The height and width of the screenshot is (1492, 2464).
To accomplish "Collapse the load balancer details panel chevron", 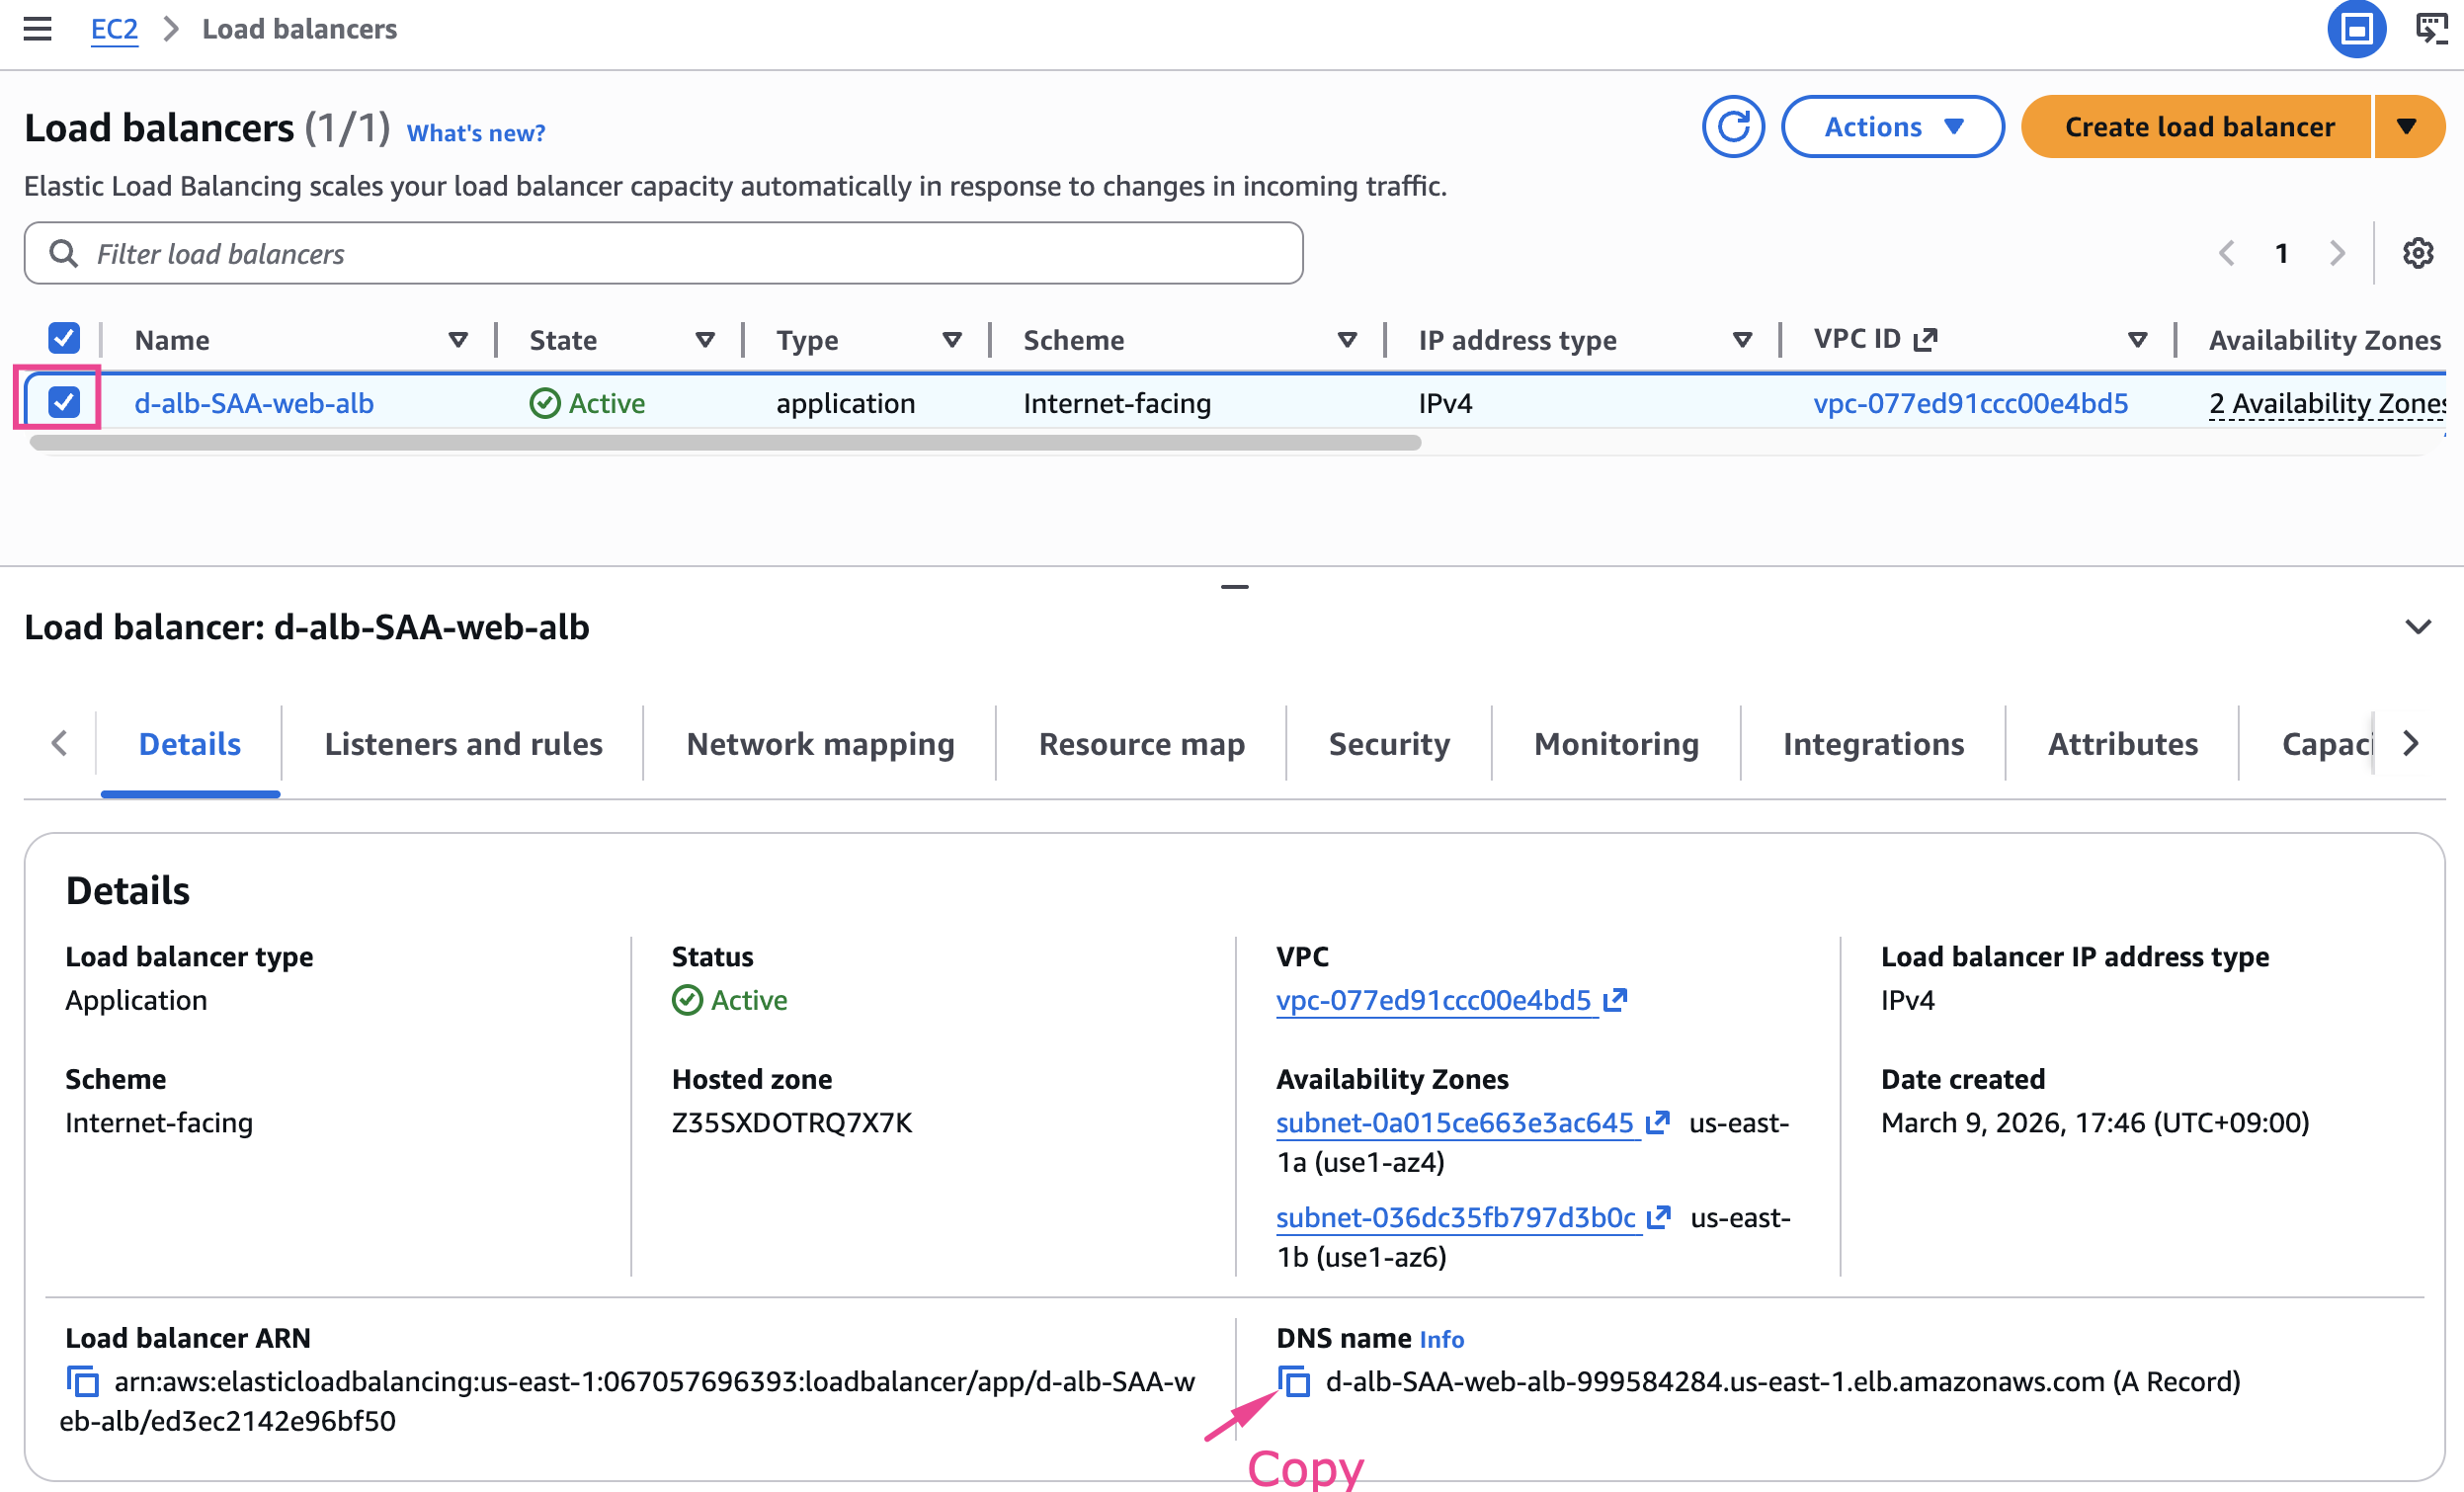I will pyautogui.click(x=2417, y=627).
